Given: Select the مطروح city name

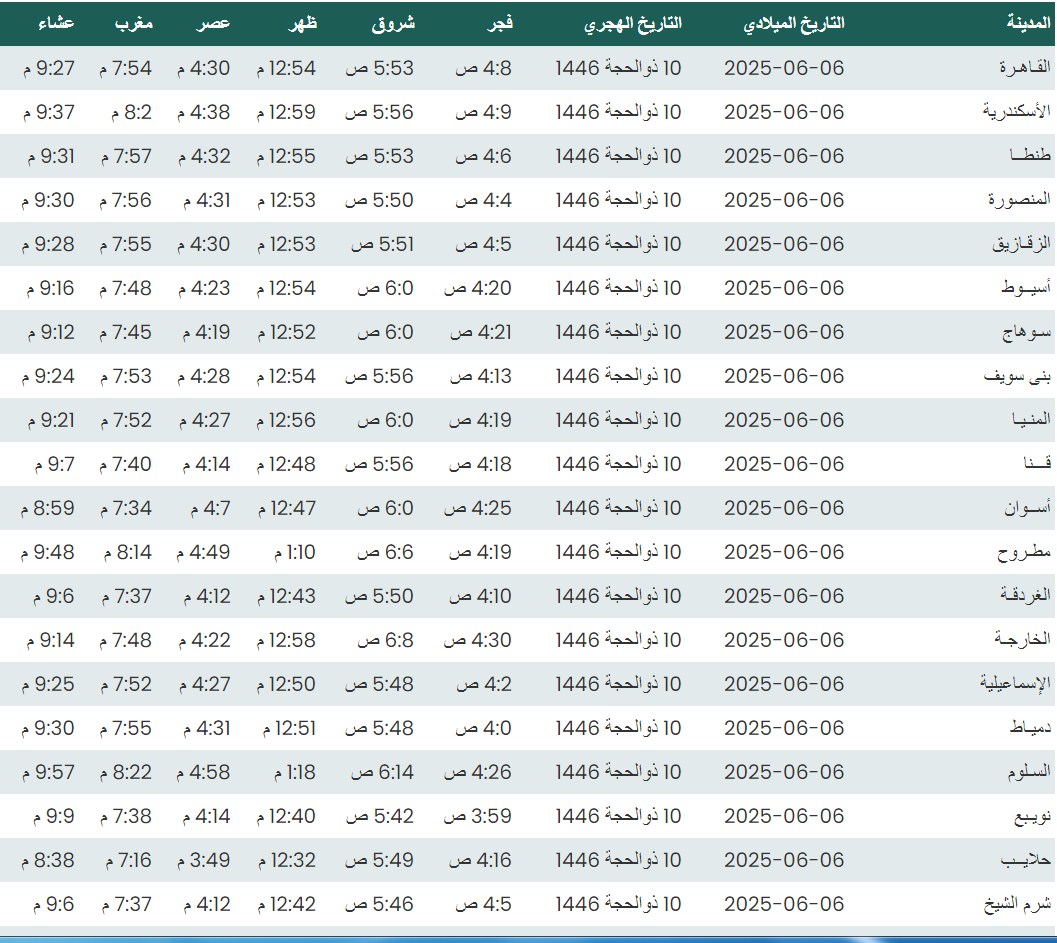Looking at the screenshot, I should [1024, 552].
